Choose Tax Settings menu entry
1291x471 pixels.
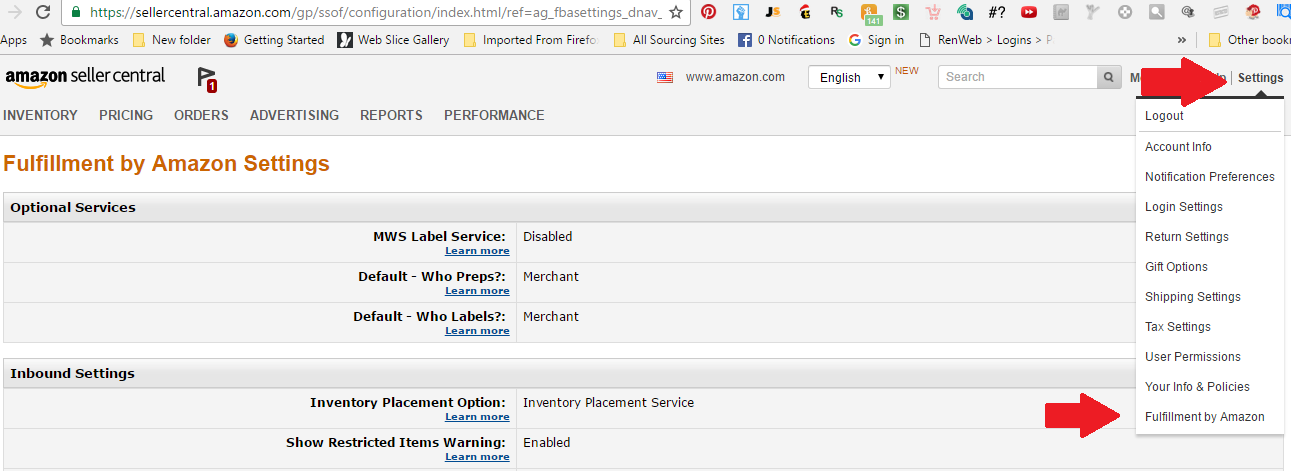pyautogui.click(x=1178, y=327)
